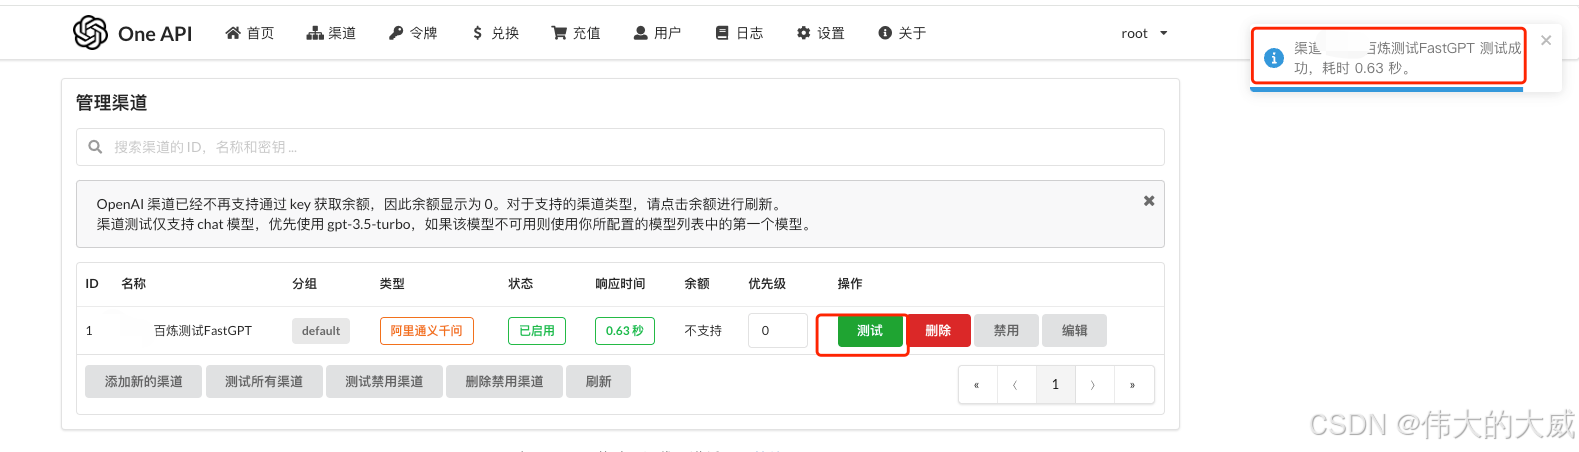1579x452 pixels.
Task: Sort by the 分组 group column header
Action: pos(305,284)
